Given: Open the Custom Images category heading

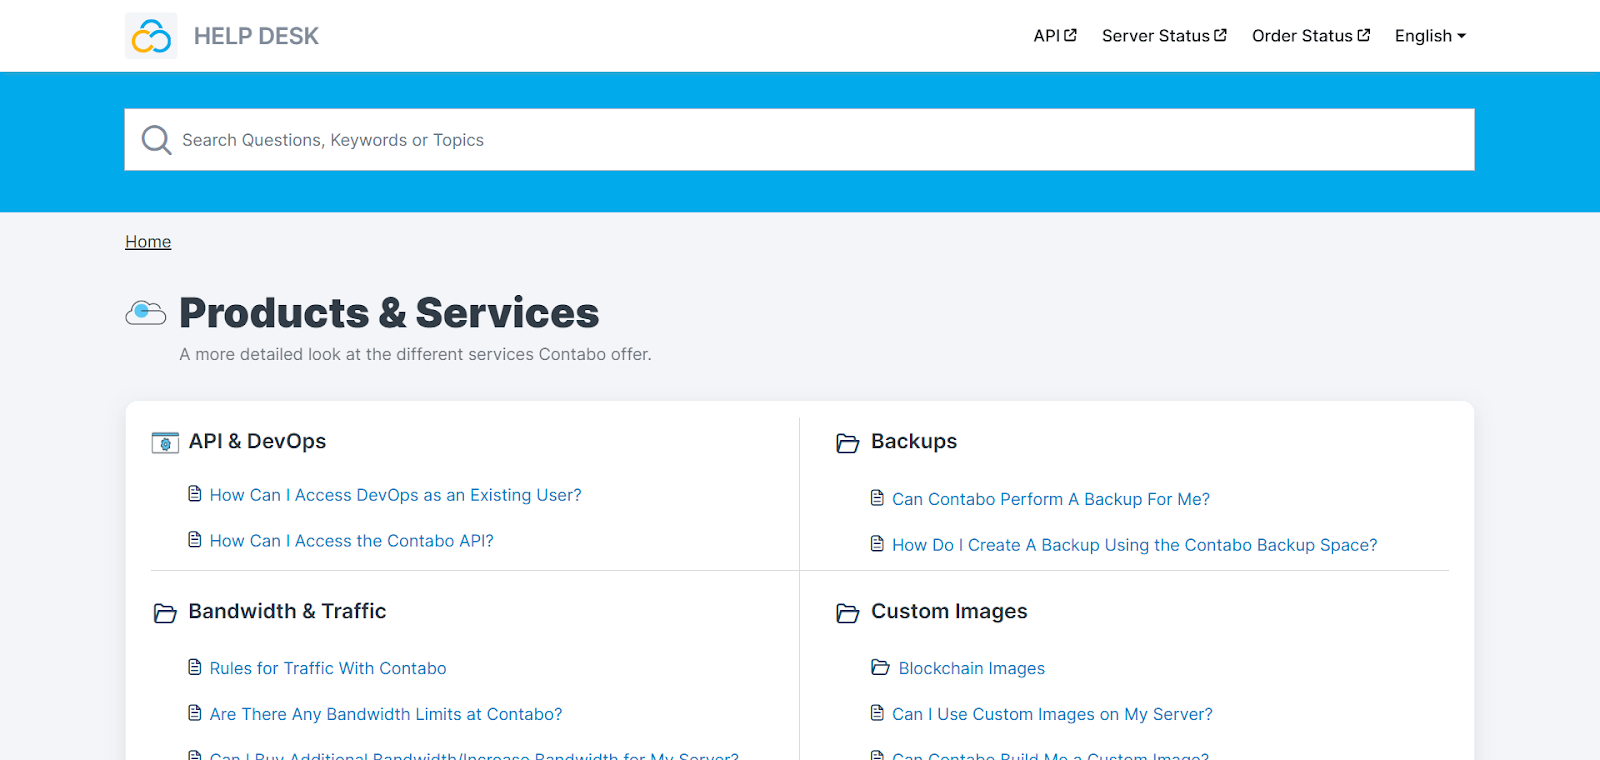Looking at the screenshot, I should point(949,611).
